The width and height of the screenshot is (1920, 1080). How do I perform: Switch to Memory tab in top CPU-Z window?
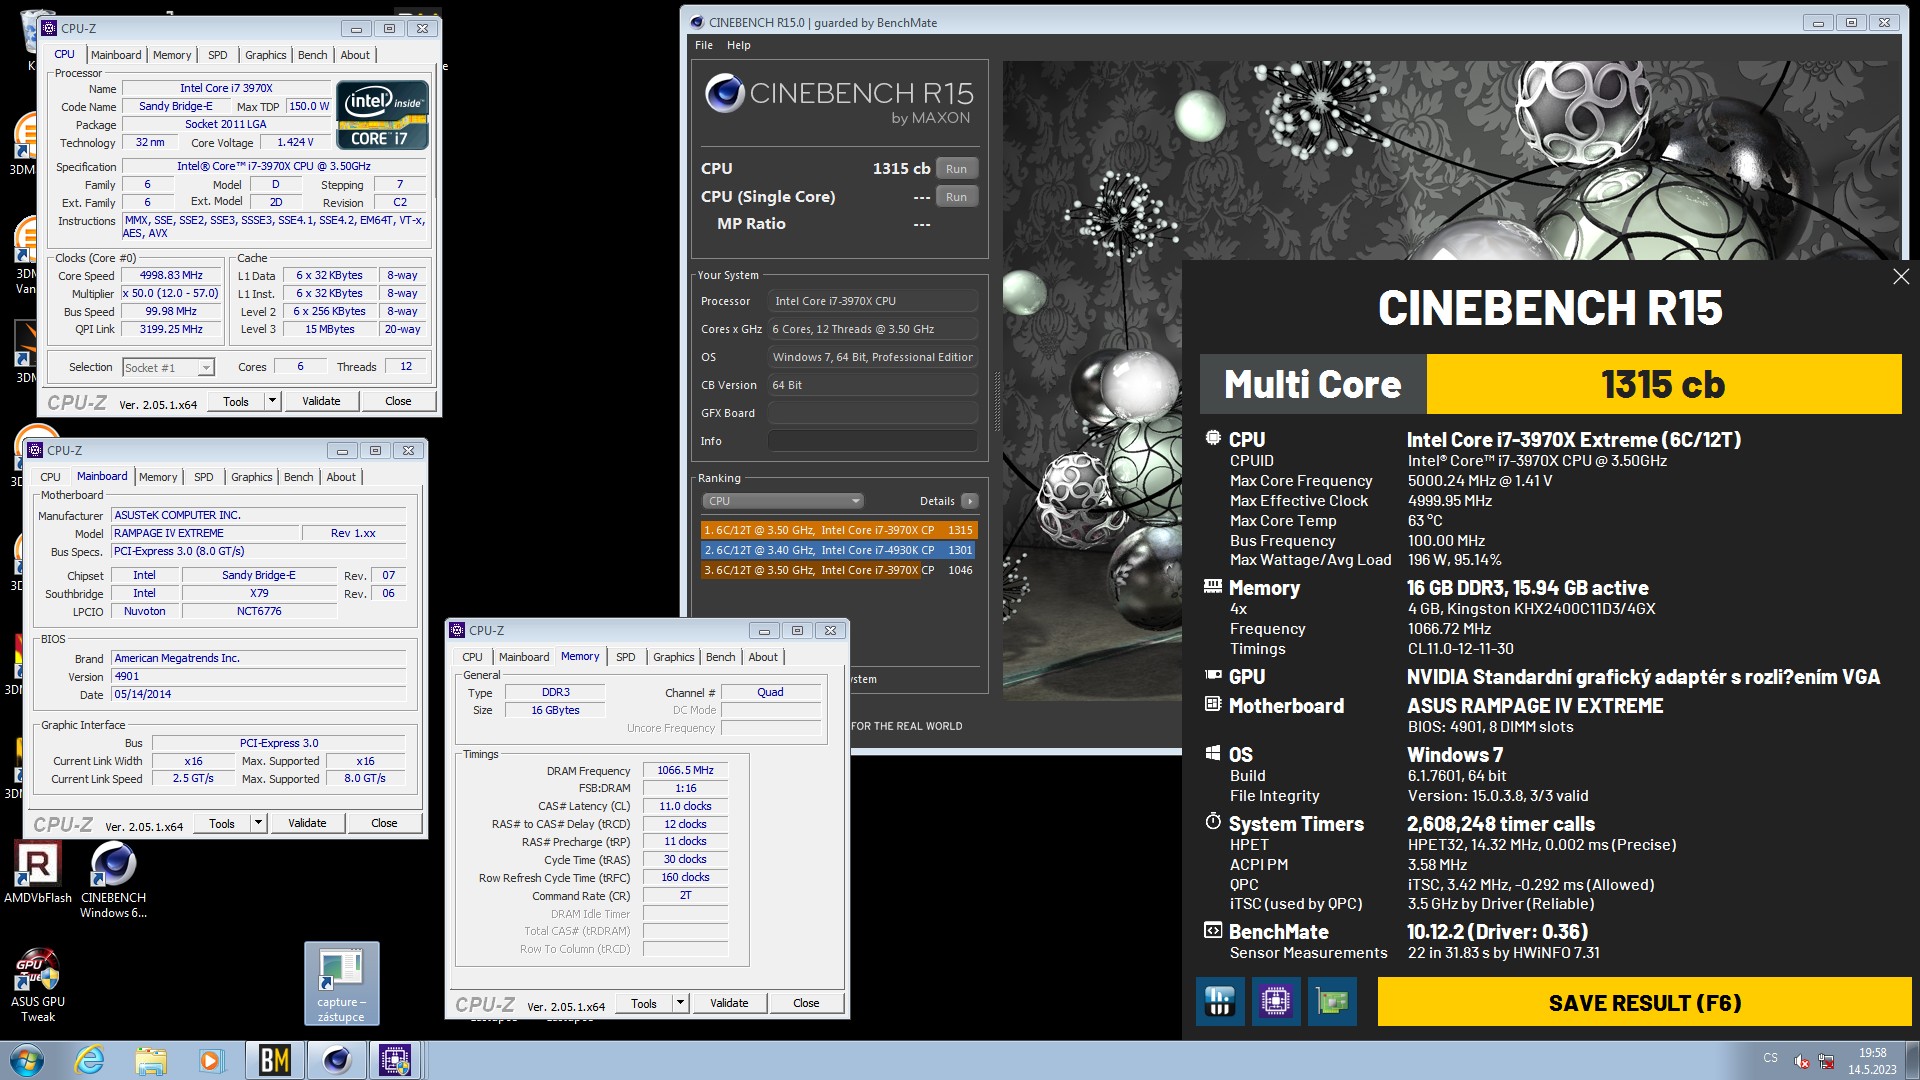point(172,55)
